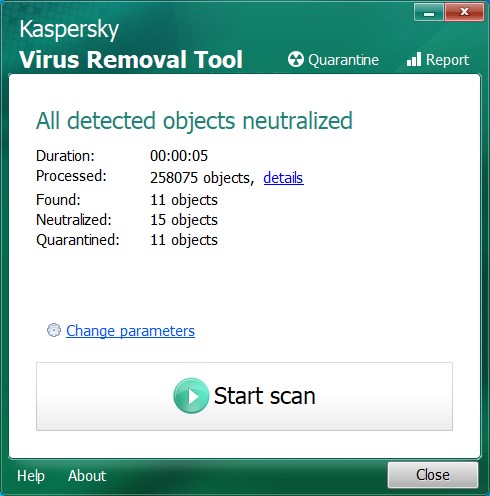Click the Virus Removal Tool title

[x=131, y=60]
